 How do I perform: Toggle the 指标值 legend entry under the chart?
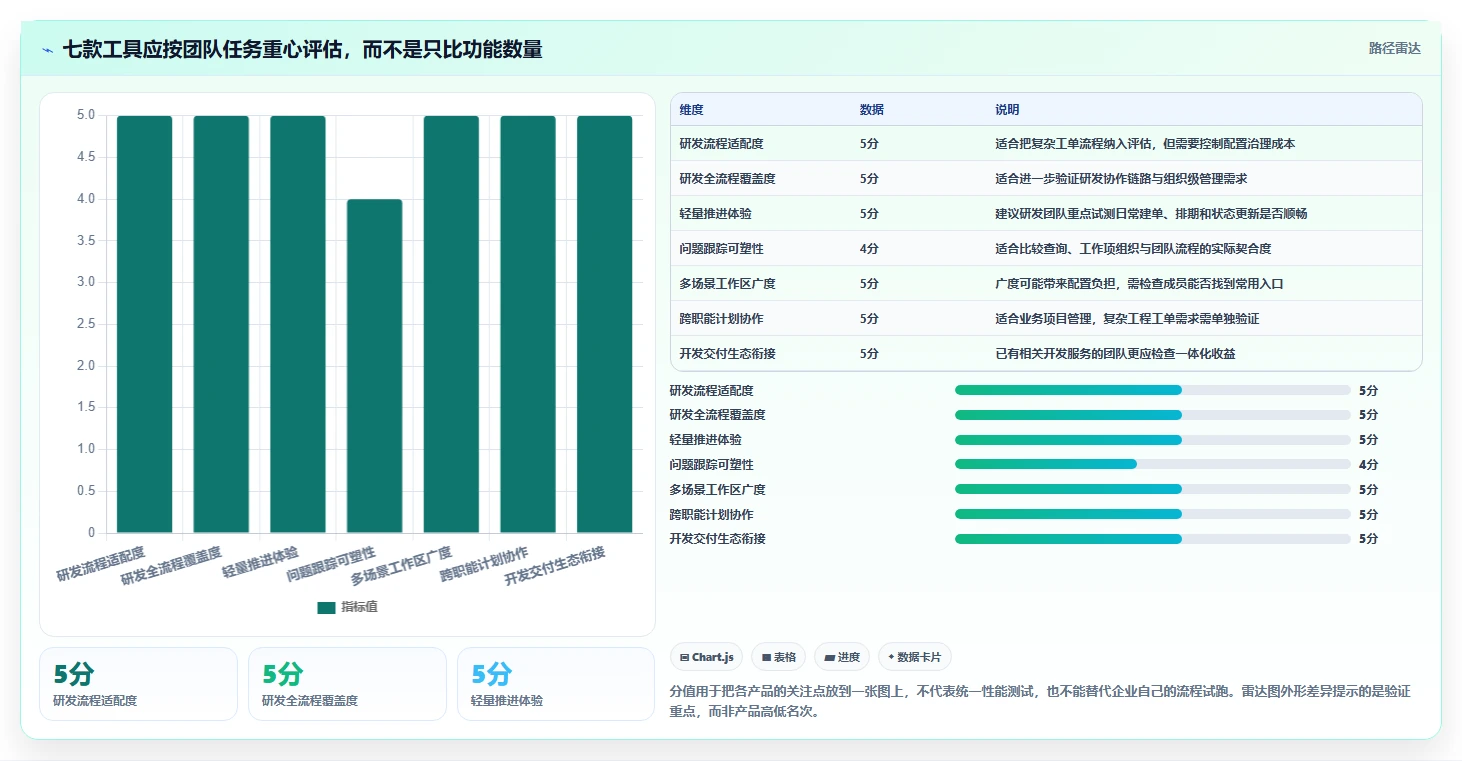click(x=347, y=607)
